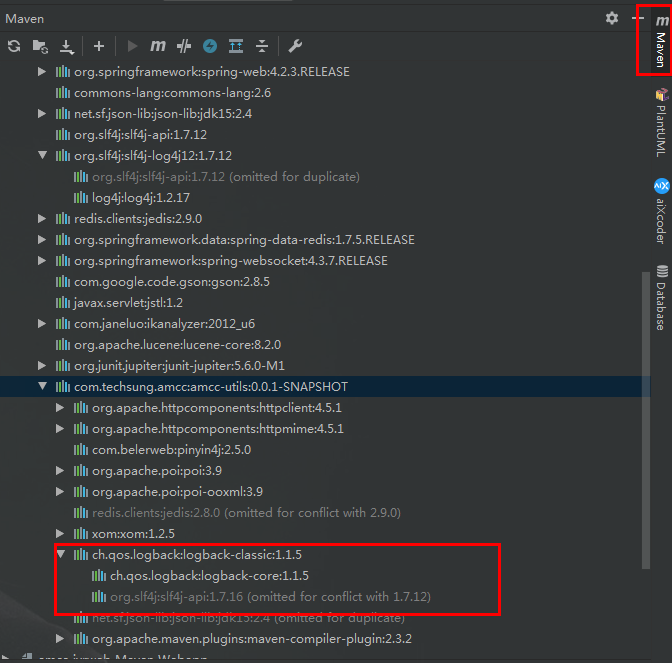Hide the Maven panel with minimize icon
The image size is (672, 663).
coord(638,18)
